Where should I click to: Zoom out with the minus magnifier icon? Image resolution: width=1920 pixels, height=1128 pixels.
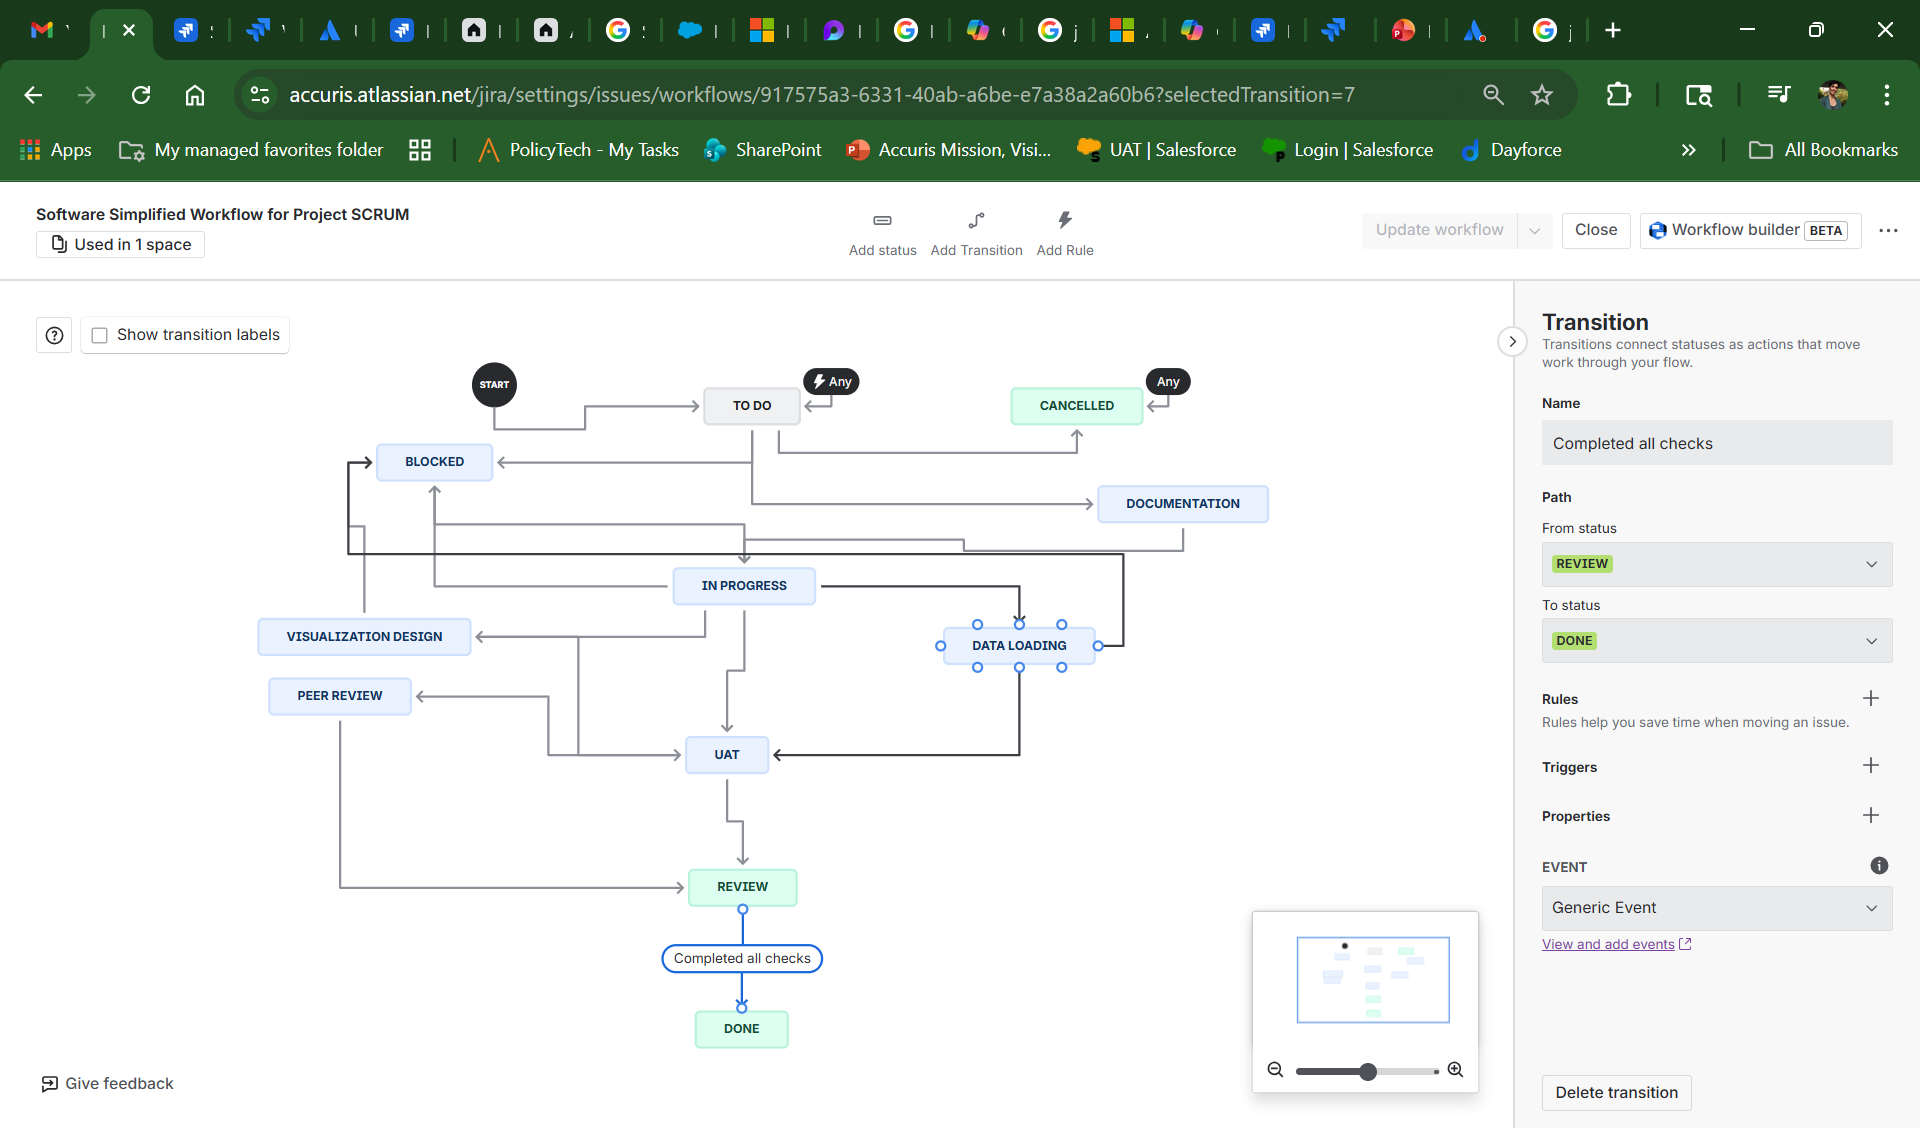(1275, 1070)
